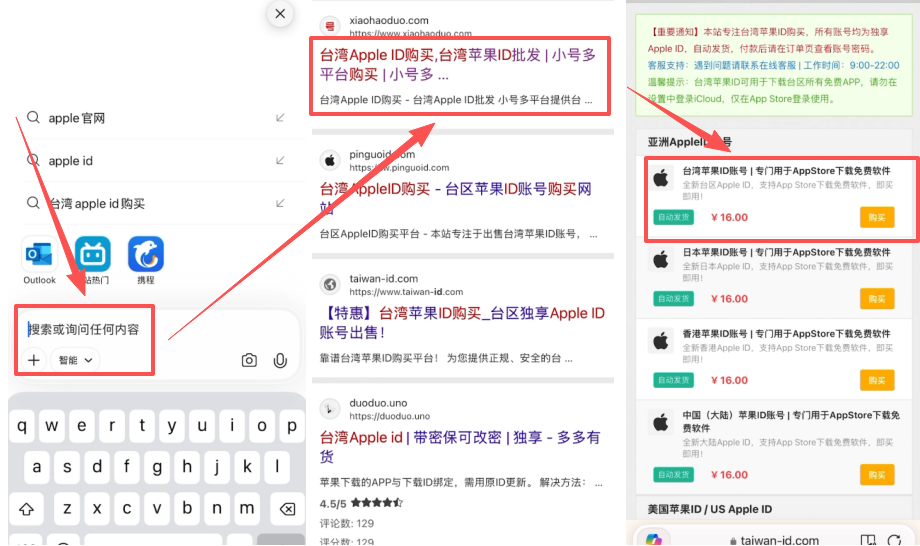Click 自动发货 tag on 香港苹果ID账号
Image resolution: width=920 pixels, height=546 pixels.
tap(673, 380)
